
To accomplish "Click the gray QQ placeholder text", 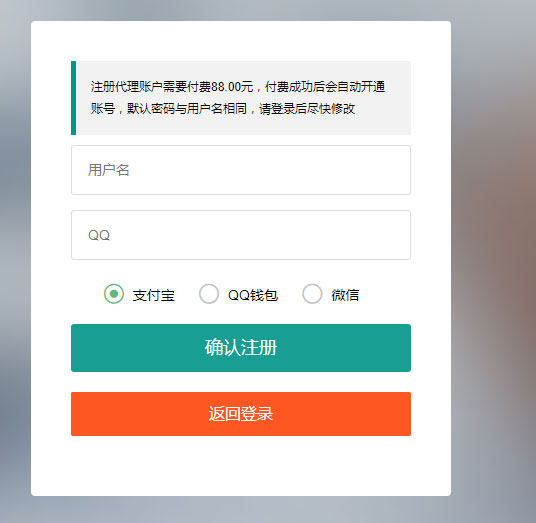I will tap(99, 235).
